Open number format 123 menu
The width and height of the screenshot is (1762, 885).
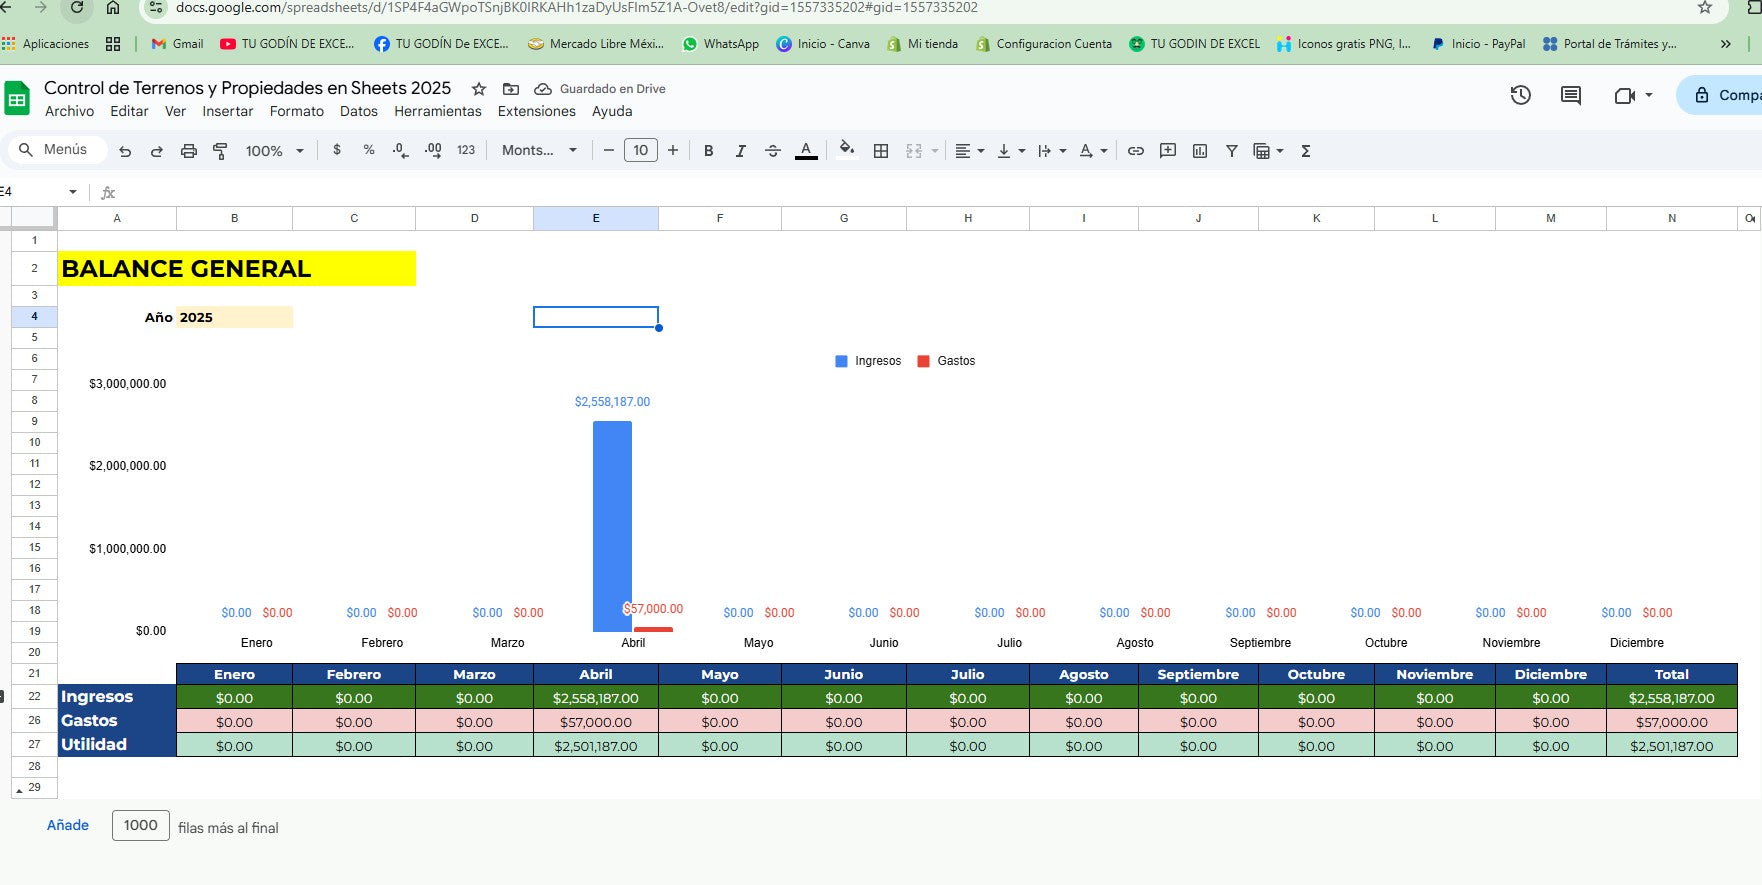(x=466, y=150)
